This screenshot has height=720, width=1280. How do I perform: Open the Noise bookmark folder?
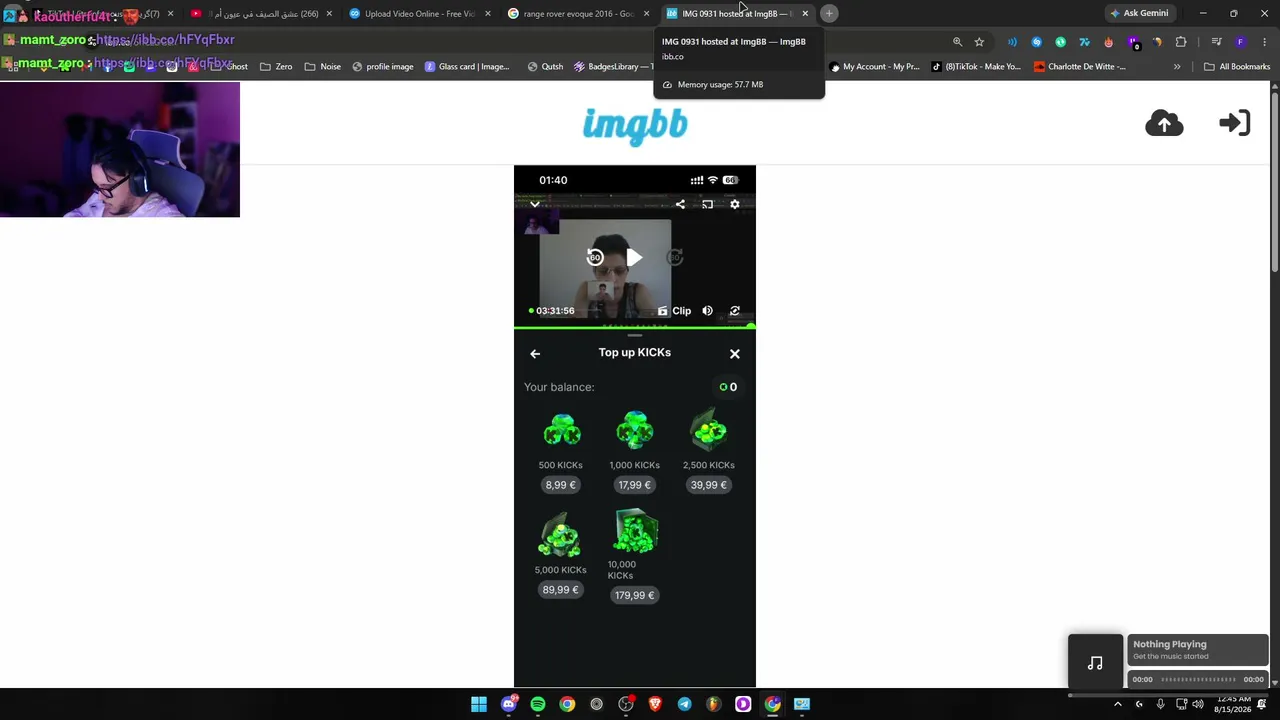tap(322, 67)
